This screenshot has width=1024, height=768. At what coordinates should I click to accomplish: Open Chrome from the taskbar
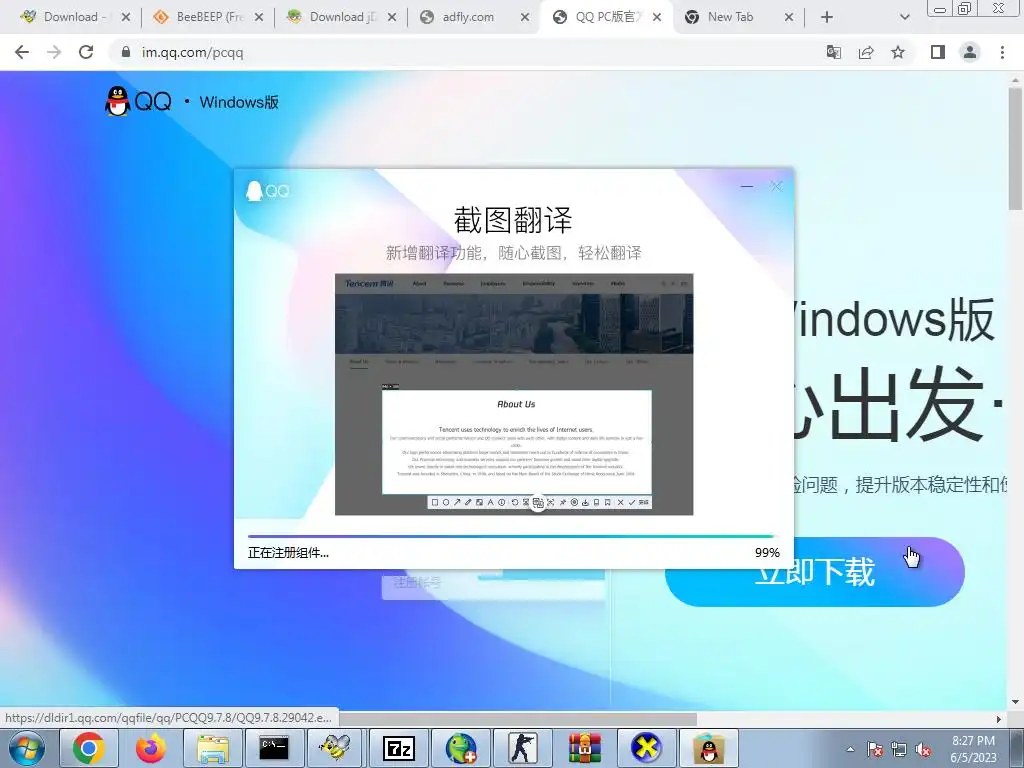tap(89, 748)
